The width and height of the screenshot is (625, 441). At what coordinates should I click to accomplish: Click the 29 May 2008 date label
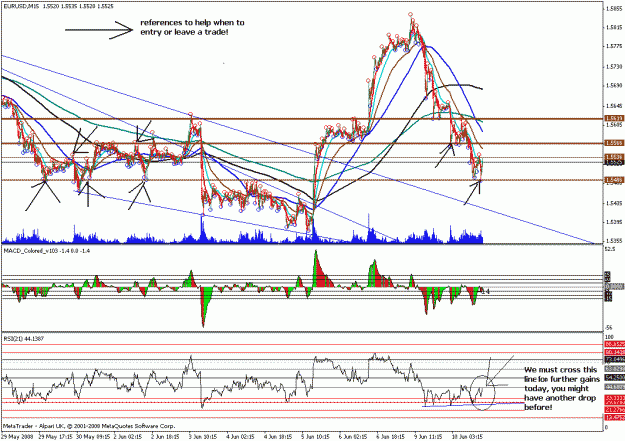[16, 437]
